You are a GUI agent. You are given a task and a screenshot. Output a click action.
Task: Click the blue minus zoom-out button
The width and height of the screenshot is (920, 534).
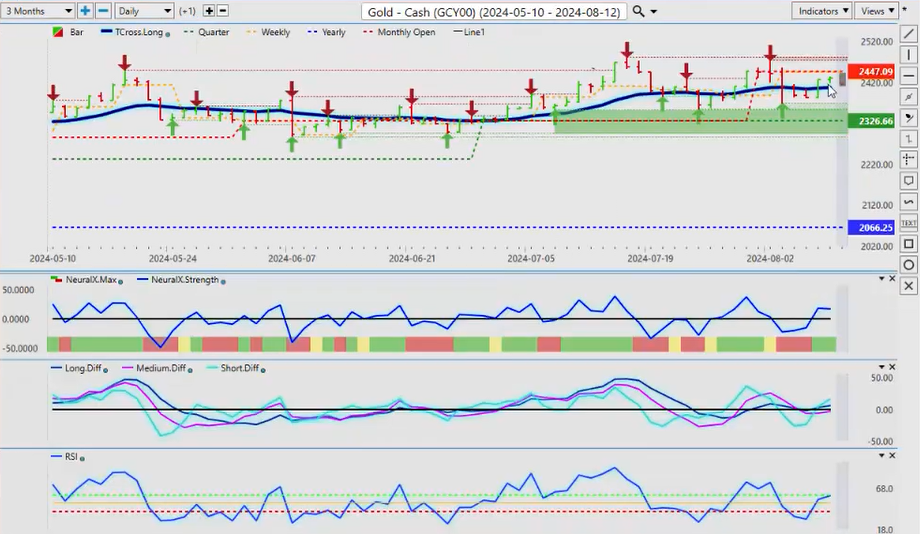click(102, 11)
